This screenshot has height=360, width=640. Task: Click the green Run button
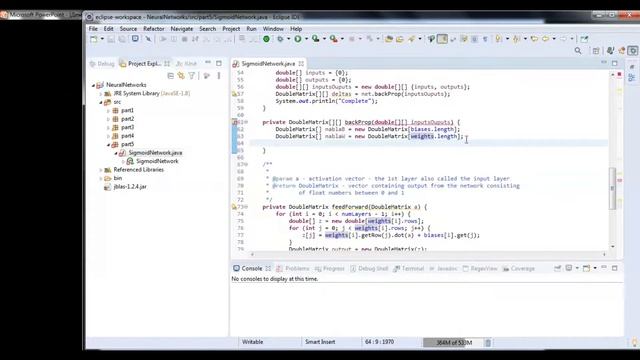point(298,39)
